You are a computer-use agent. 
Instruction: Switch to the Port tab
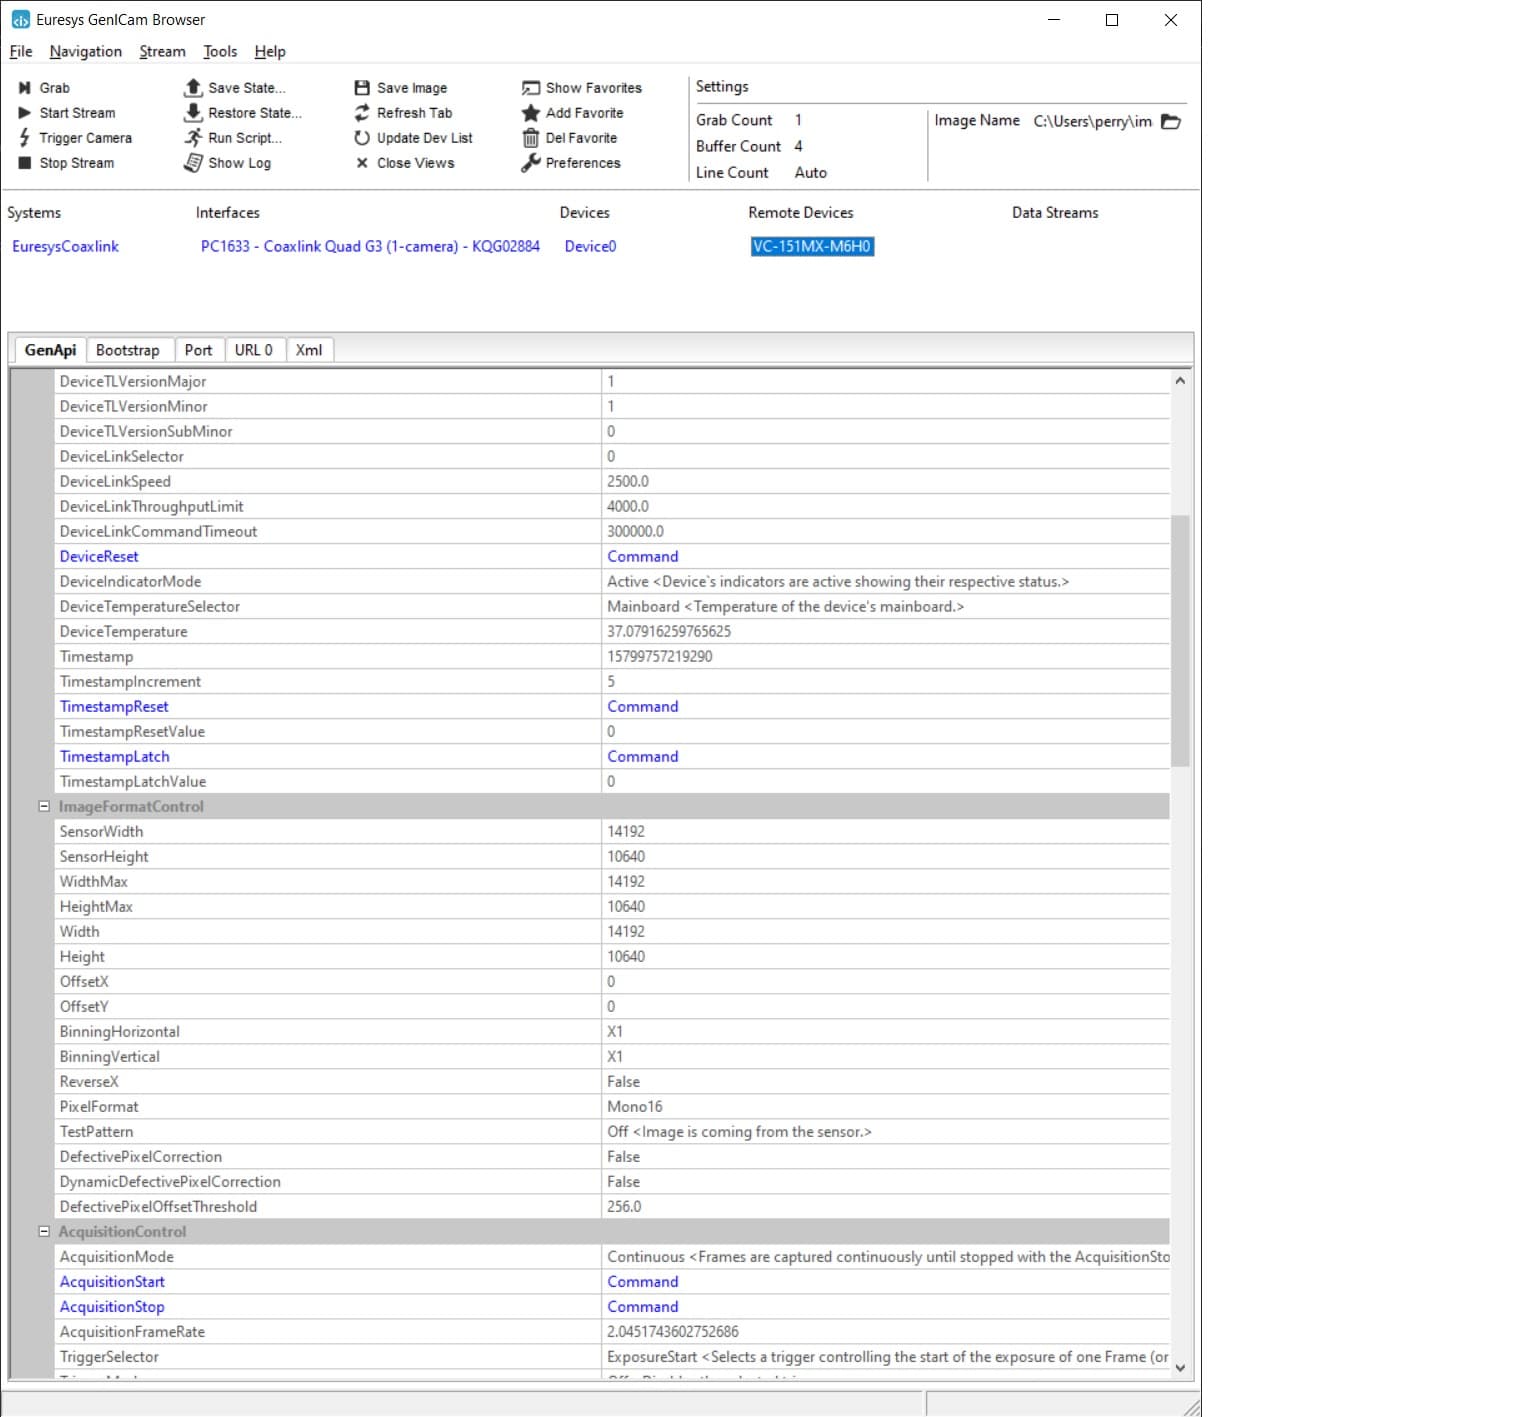click(x=198, y=350)
